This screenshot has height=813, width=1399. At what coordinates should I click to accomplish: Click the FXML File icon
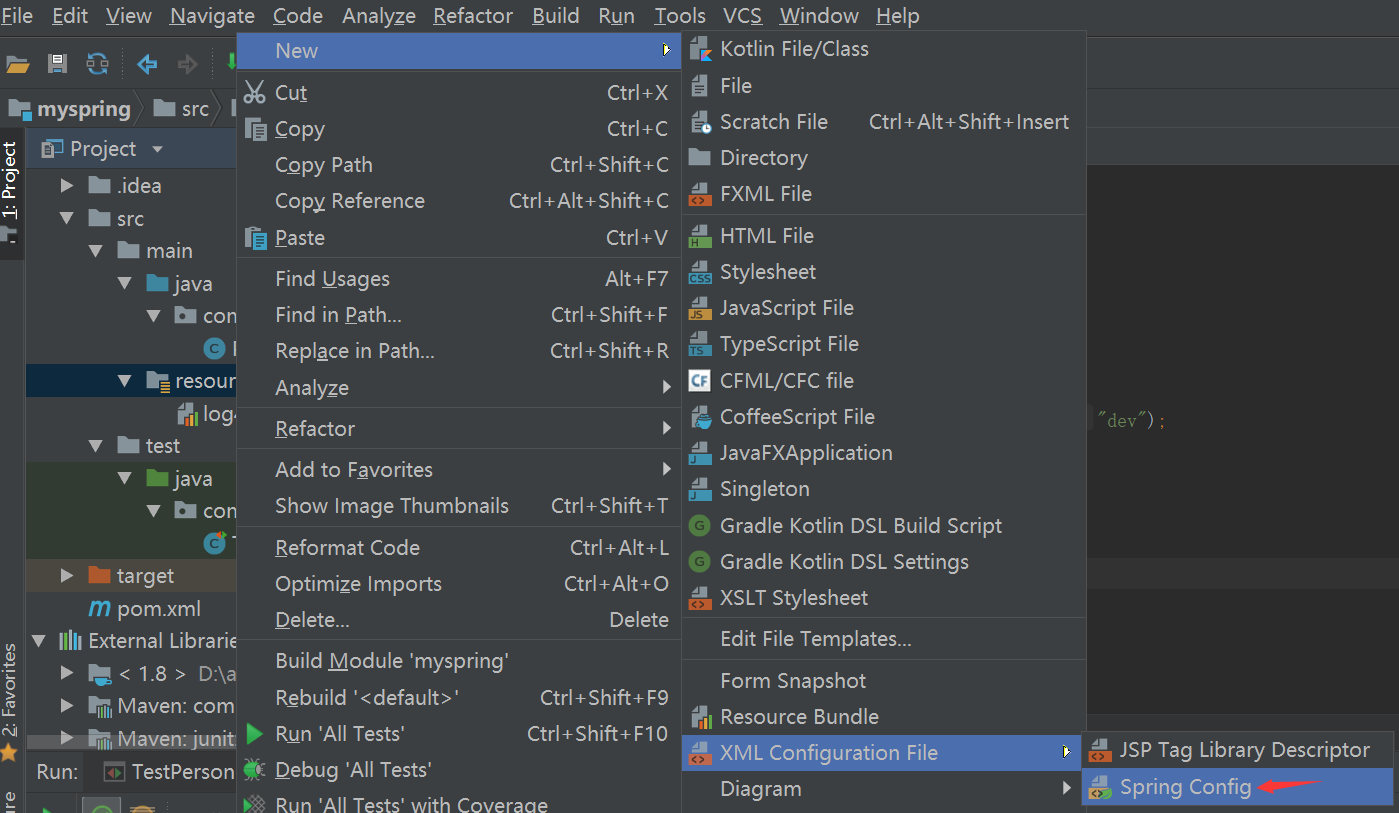(701, 194)
